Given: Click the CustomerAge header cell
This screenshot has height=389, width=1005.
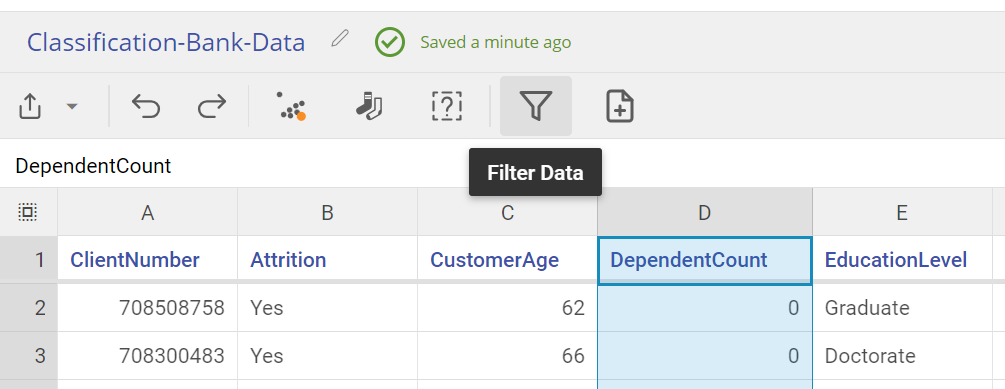Looking at the screenshot, I should tap(508, 260).
